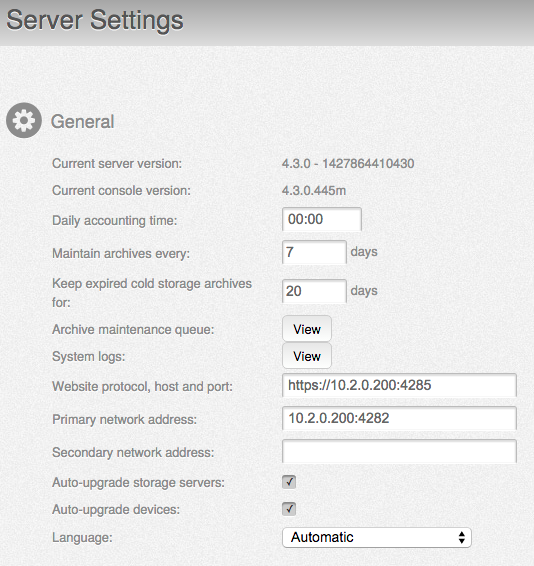Click the empty Secondary network address field
534x566 pixels.
coord(399,451)
